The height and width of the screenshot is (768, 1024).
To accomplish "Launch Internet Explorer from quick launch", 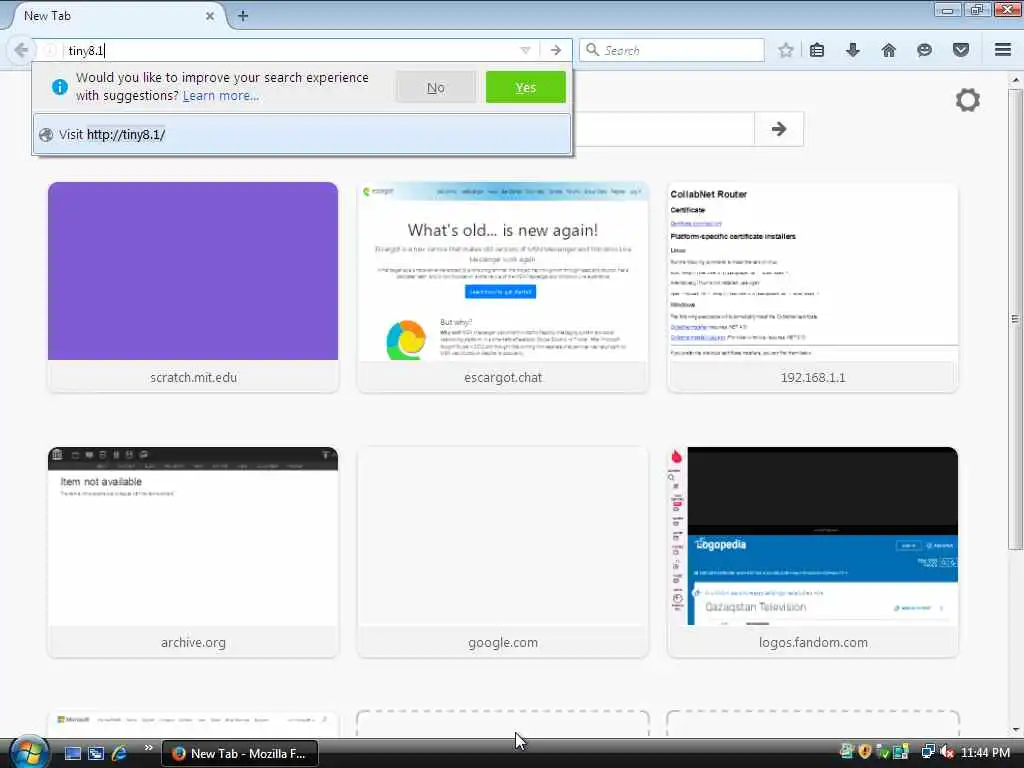I will click(x=119, y=753).
